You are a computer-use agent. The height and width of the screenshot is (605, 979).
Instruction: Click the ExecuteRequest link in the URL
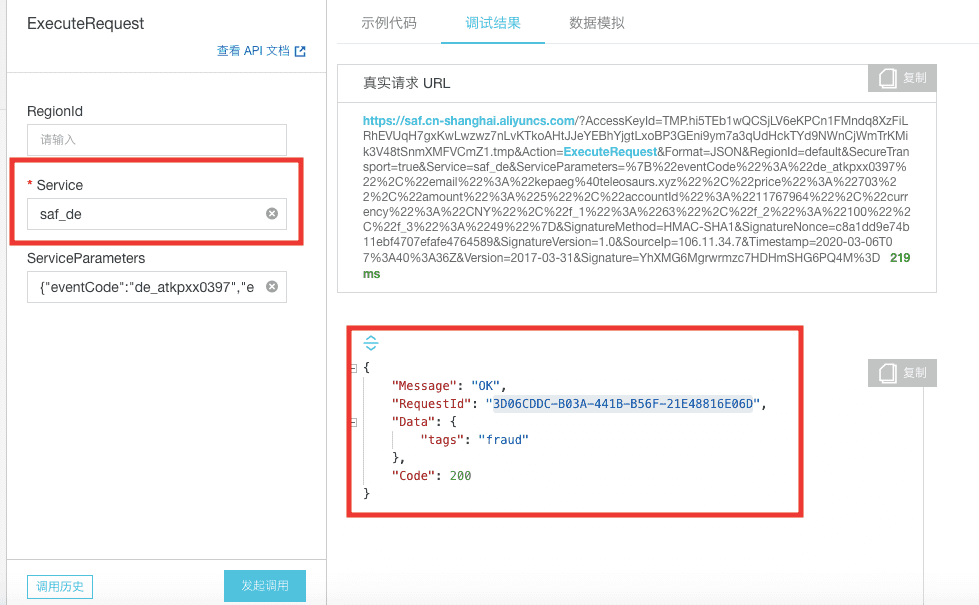[x=610, y=152]
